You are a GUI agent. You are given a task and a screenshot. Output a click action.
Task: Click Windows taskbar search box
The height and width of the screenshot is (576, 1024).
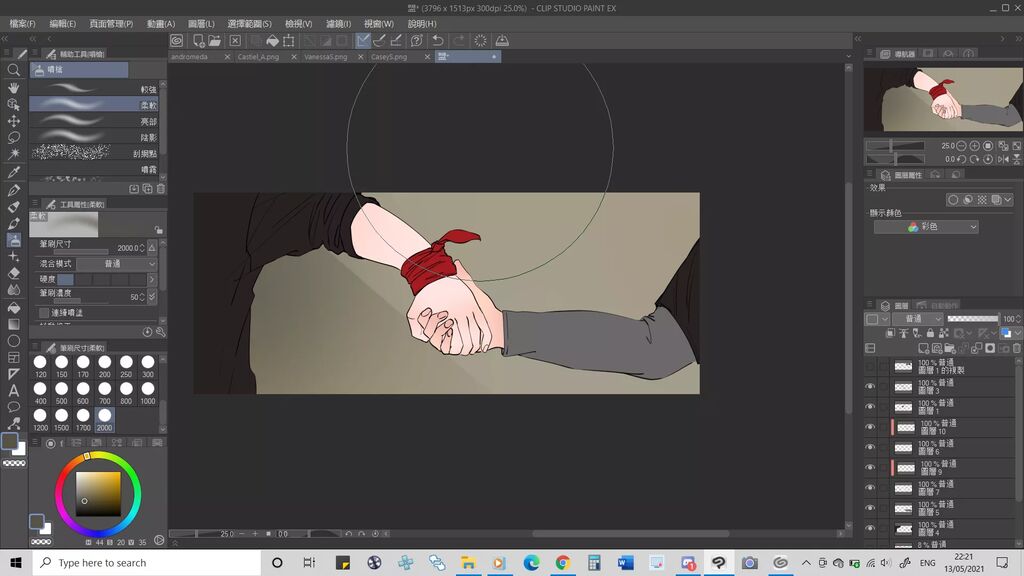click(147, 562)
